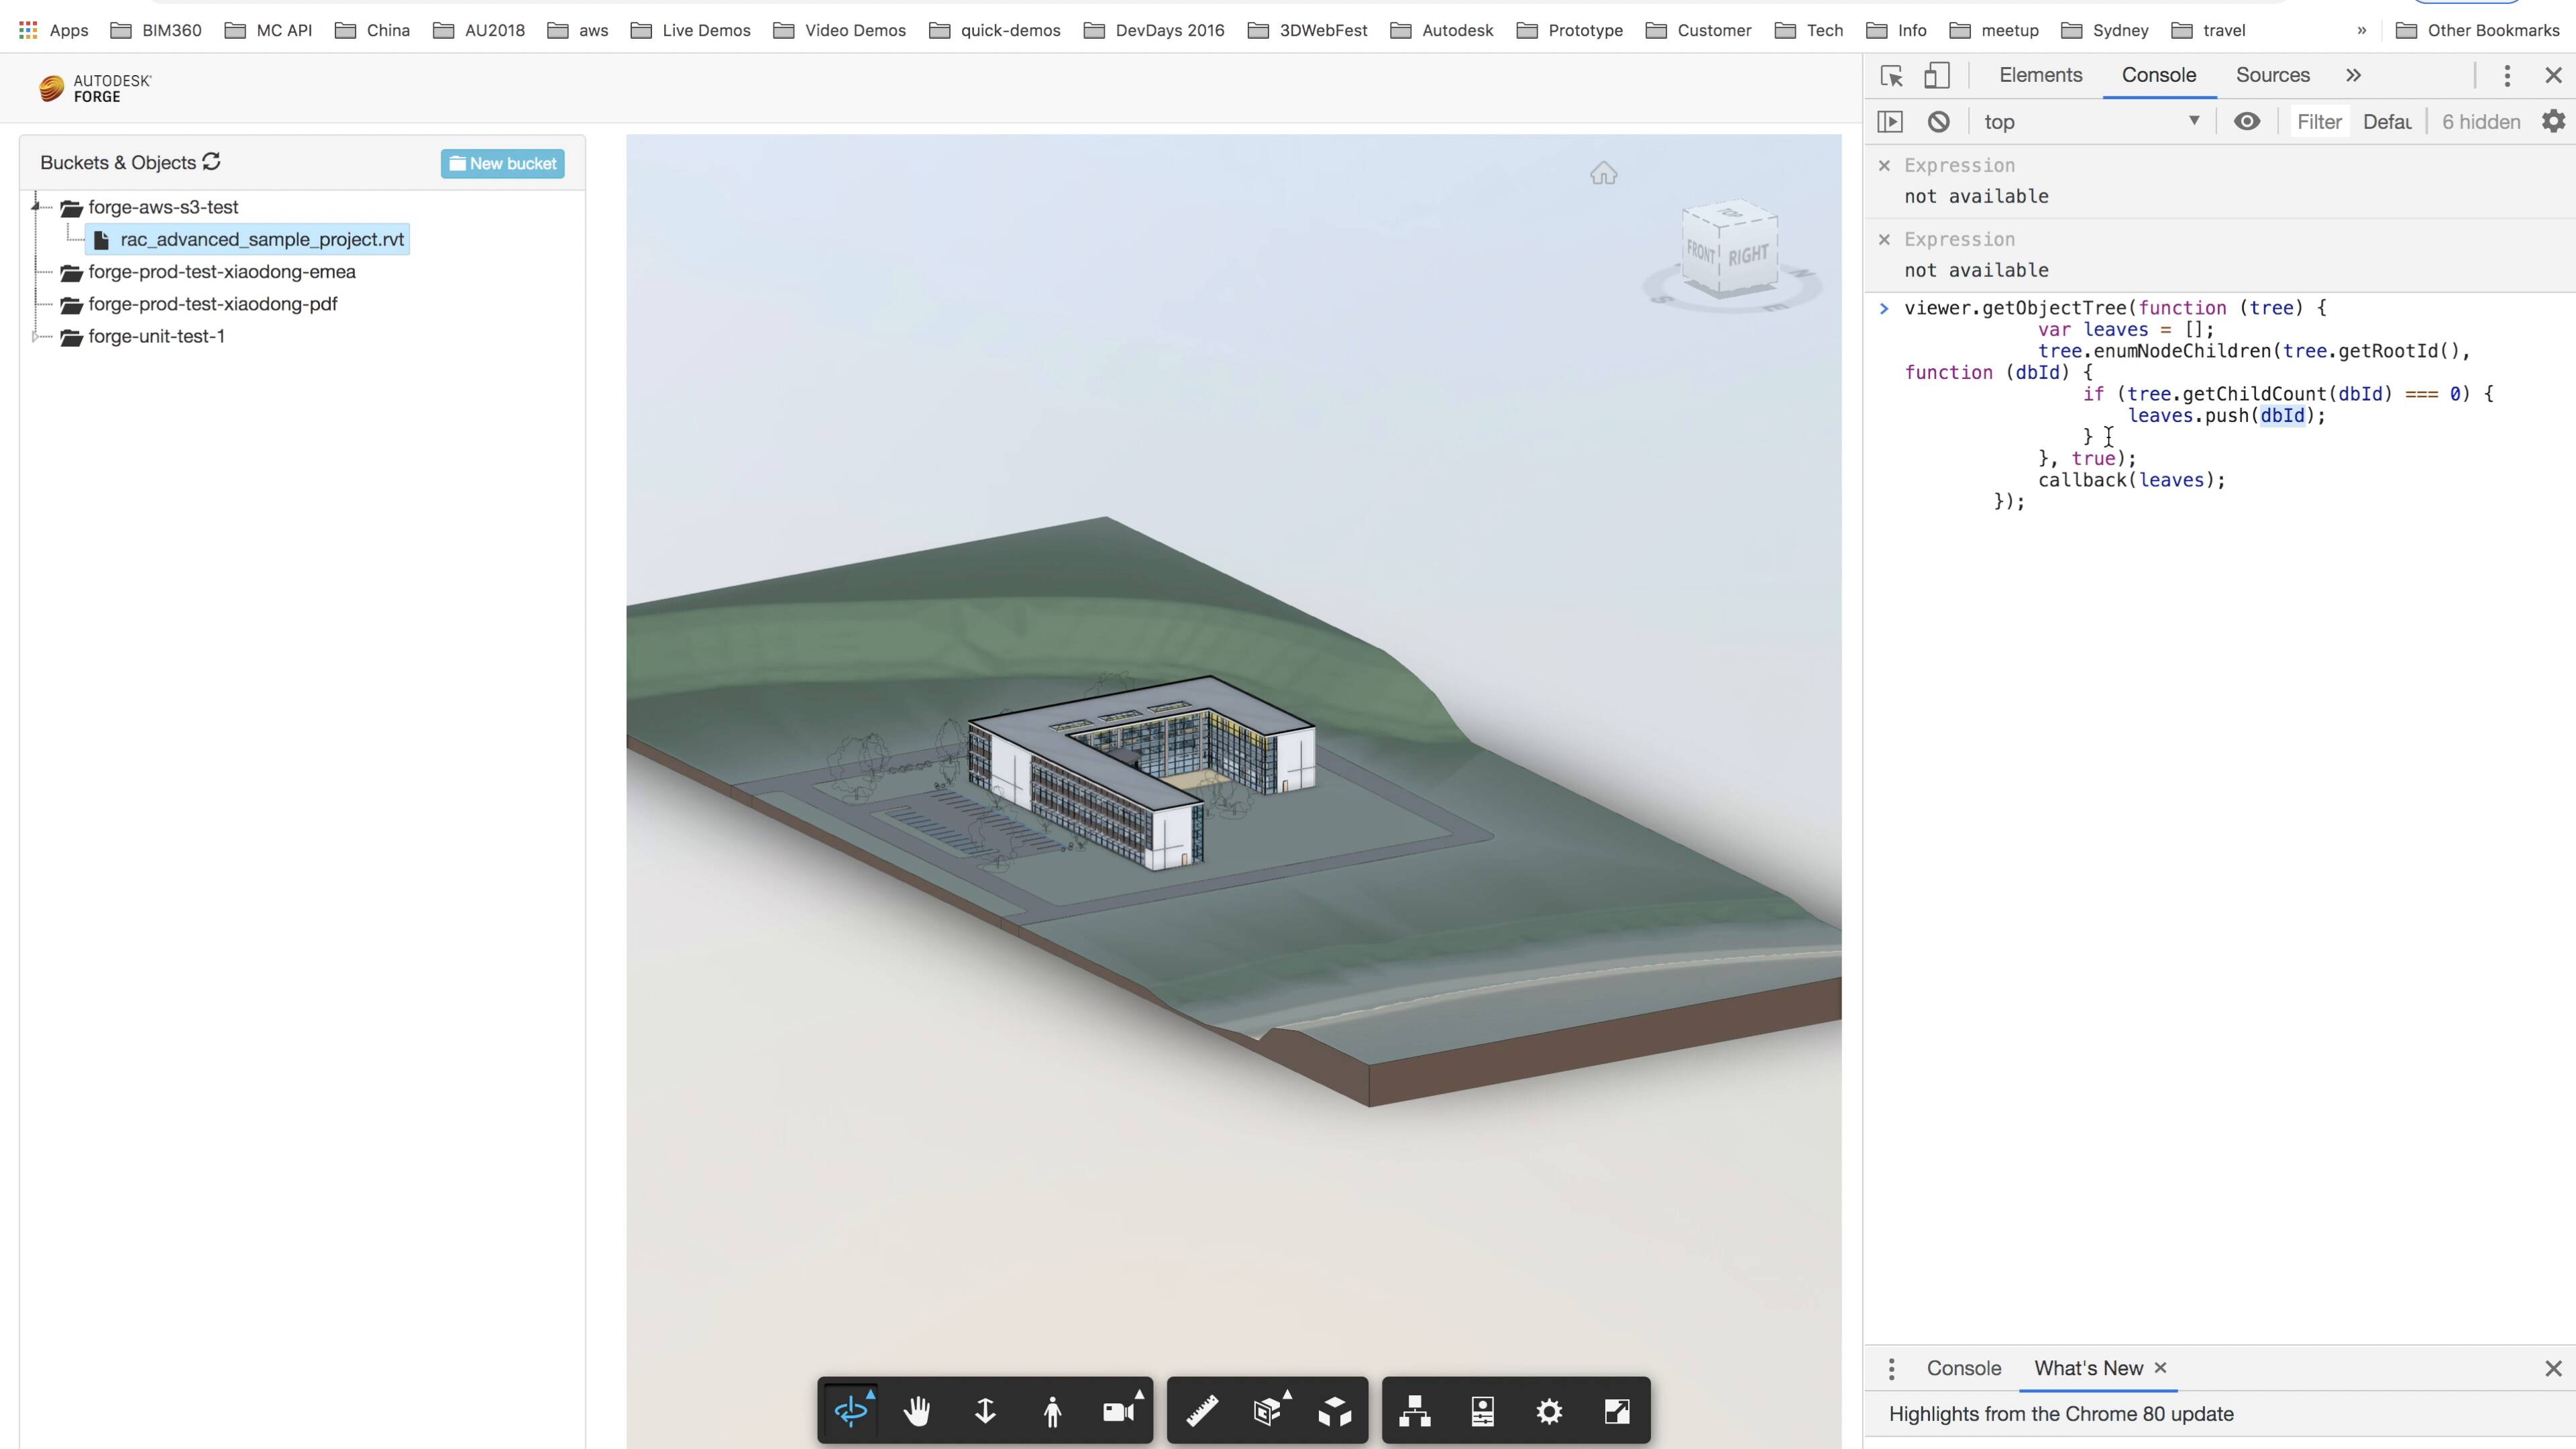Expand the forge-unit-test-1 bucket
This screenshot has width=2576, height=1449.
pyautogui.click(x=36, y=336)
